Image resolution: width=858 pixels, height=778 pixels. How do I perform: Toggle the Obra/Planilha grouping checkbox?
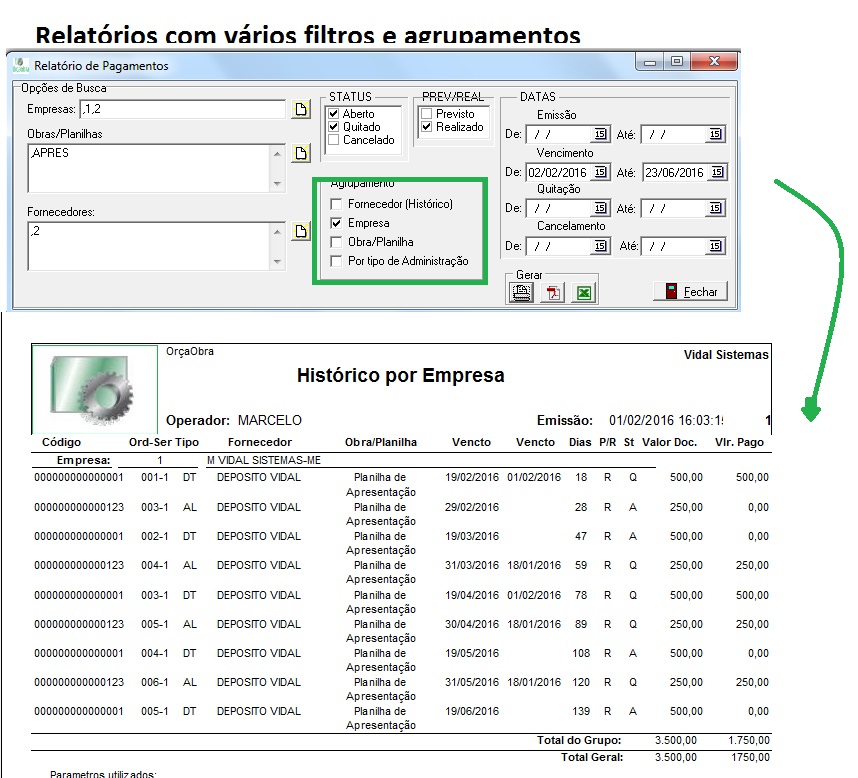coord(336,242)
